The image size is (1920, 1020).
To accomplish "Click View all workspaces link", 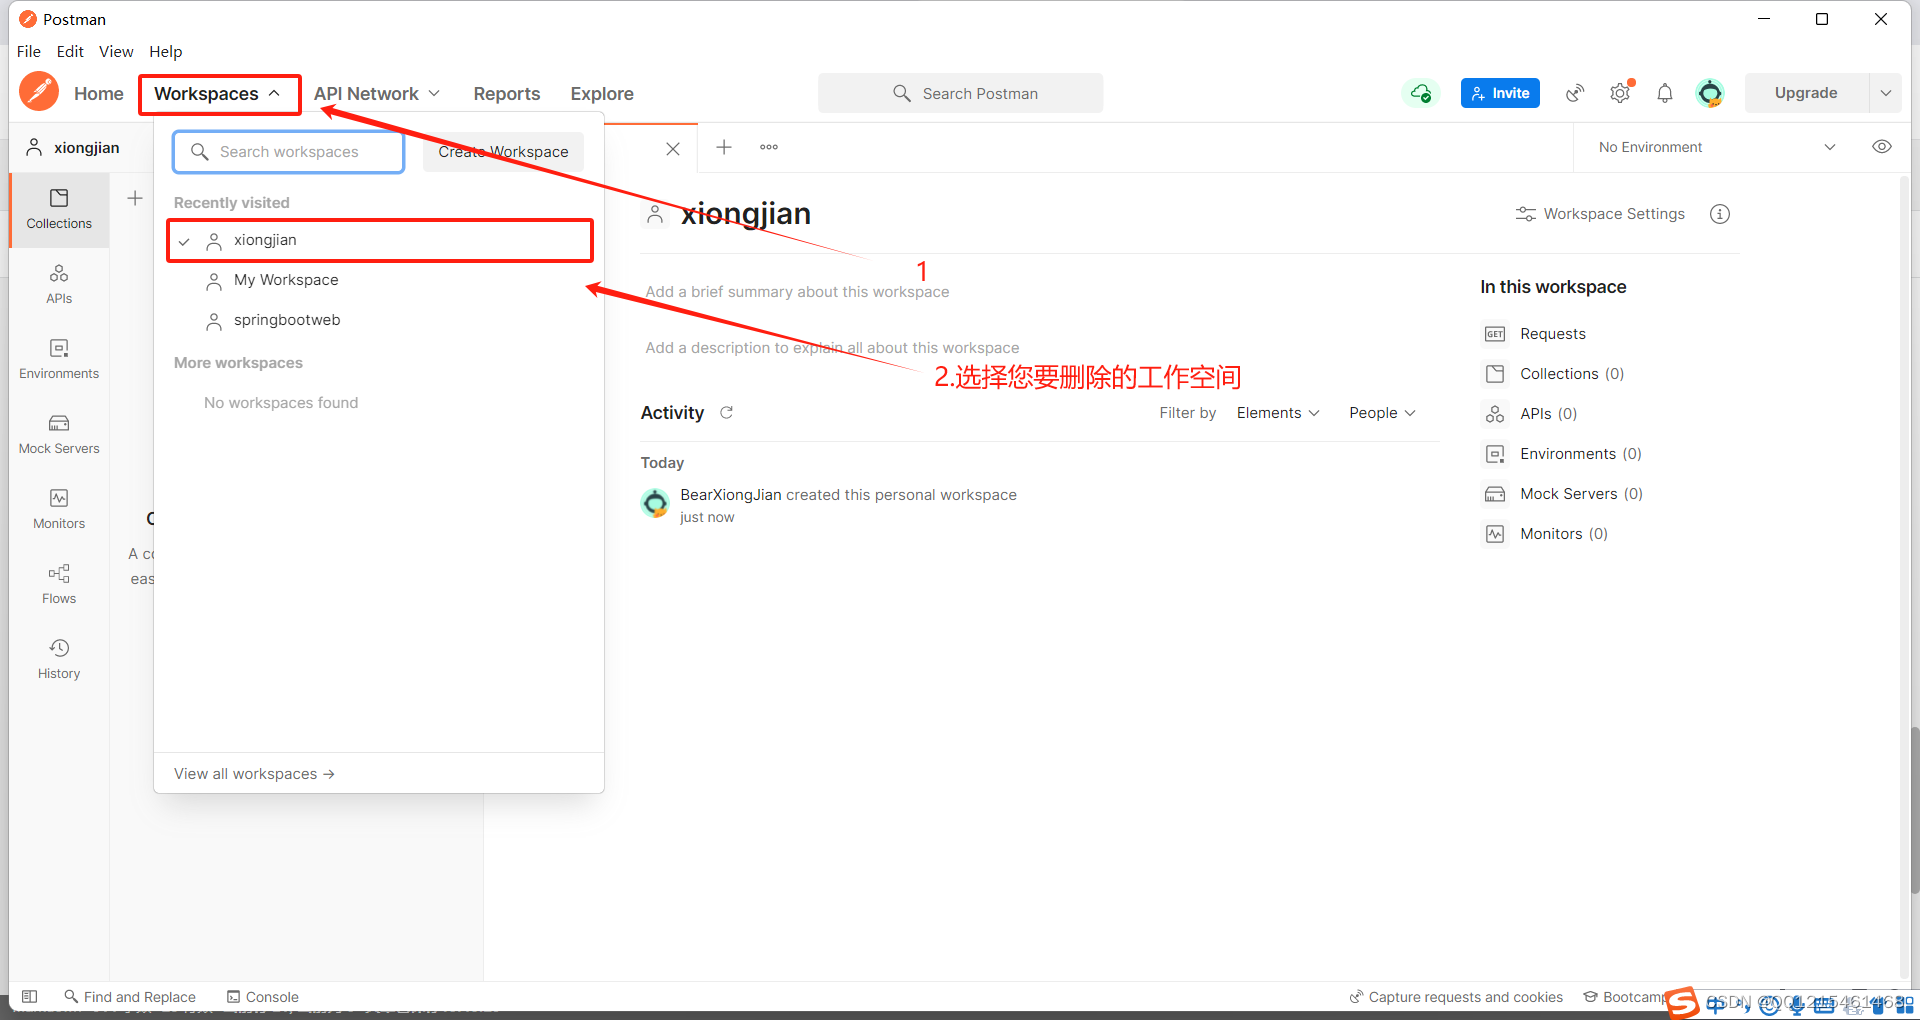I will (254, 774).
